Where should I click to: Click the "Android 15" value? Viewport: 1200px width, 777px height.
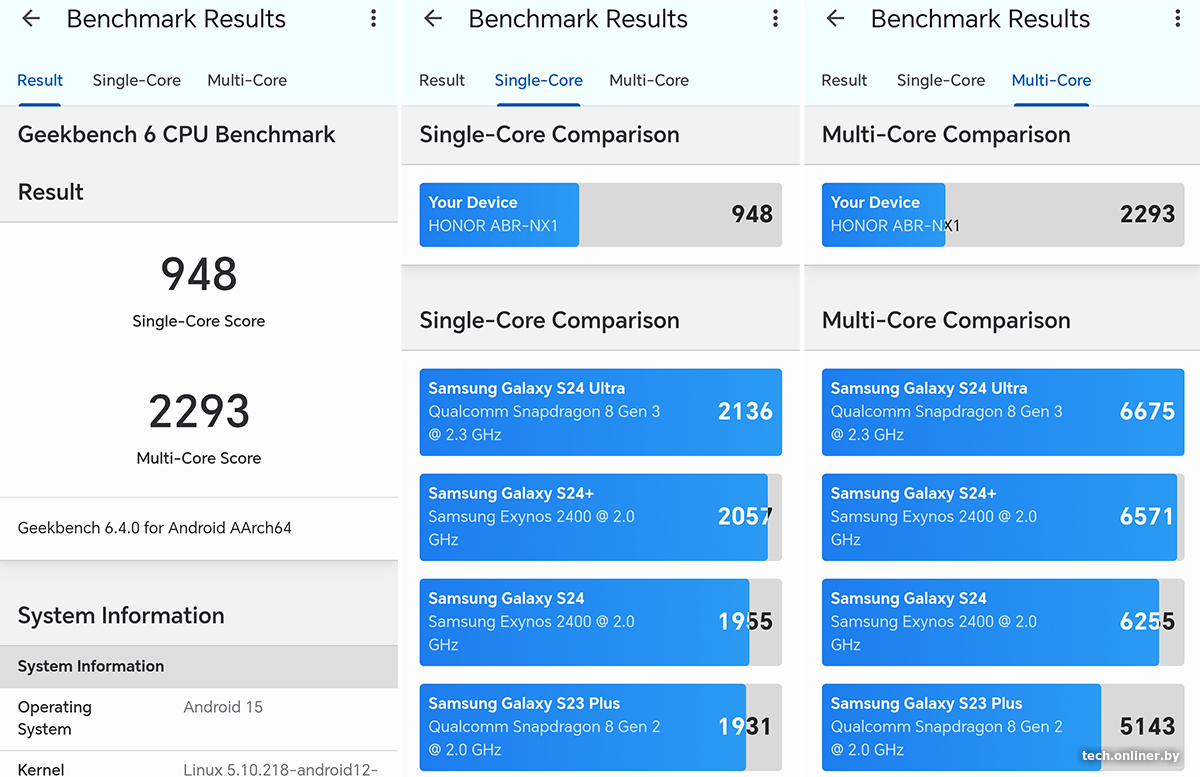click(223, 707)
